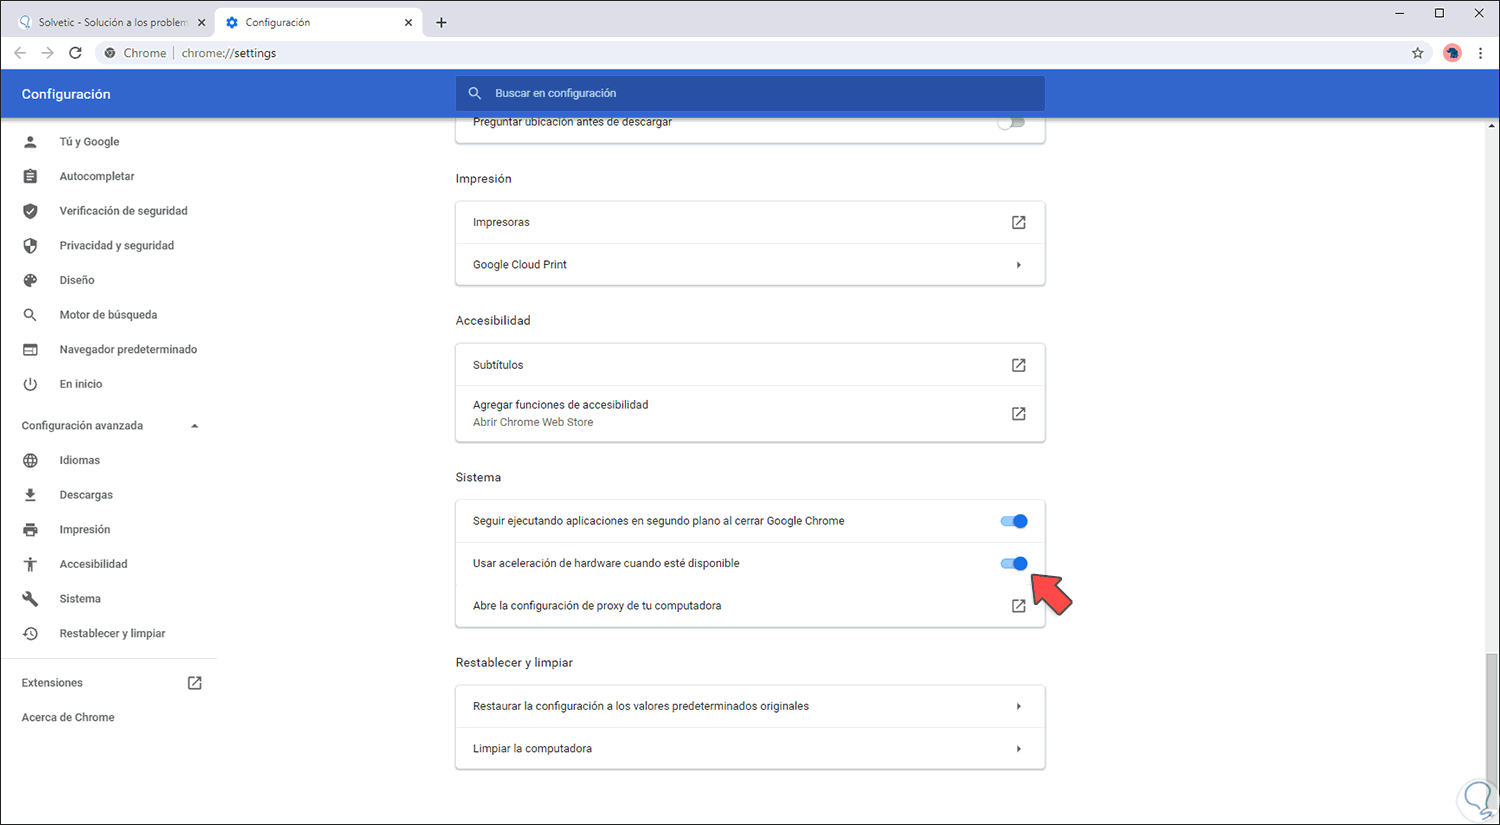Collapse Configuración avanzada section
The image size is (1500, 825).
coord(195,426)
